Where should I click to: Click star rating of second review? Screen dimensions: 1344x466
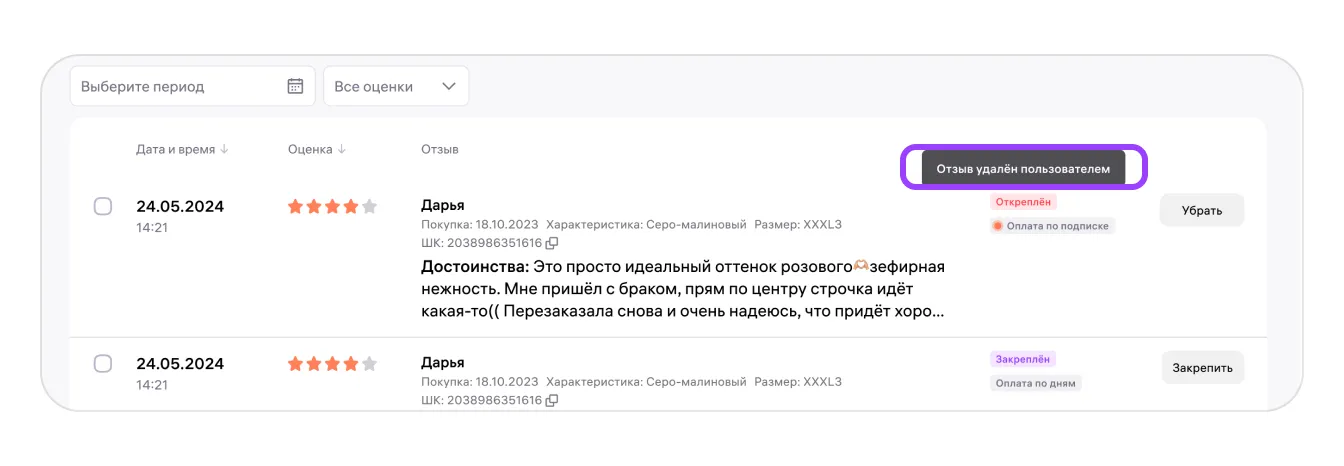coord(332,364)
